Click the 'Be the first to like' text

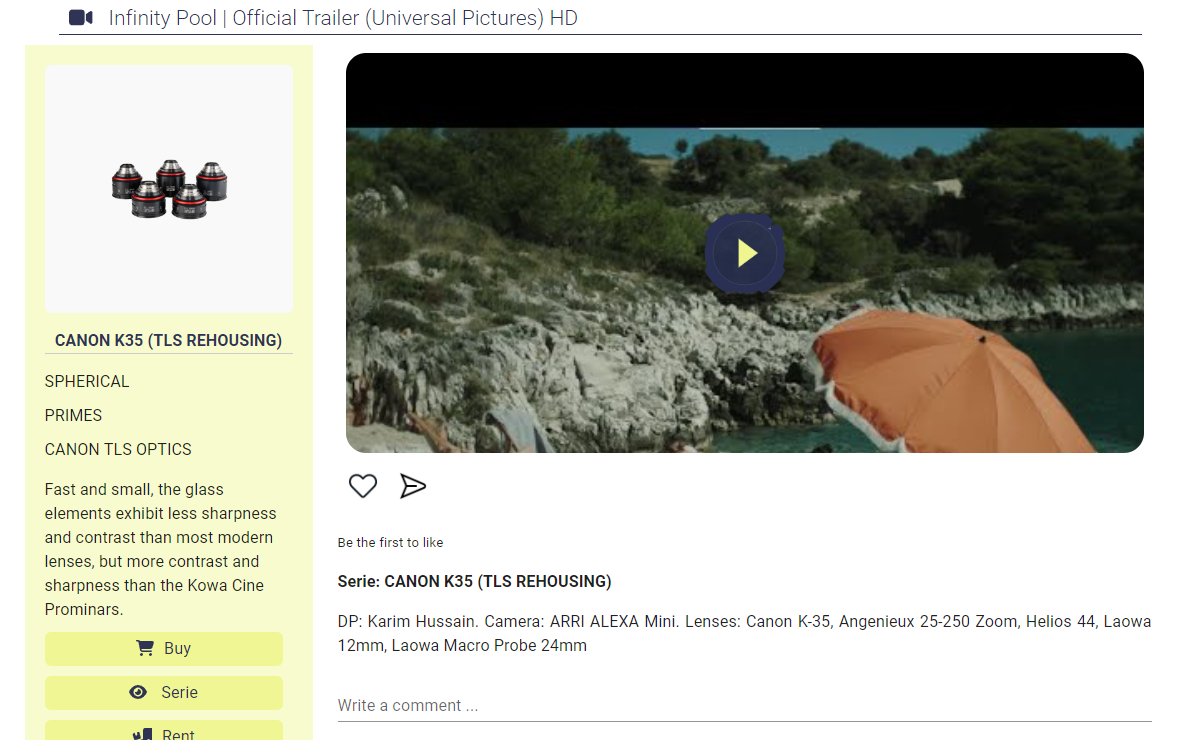[x=390, y=542]
